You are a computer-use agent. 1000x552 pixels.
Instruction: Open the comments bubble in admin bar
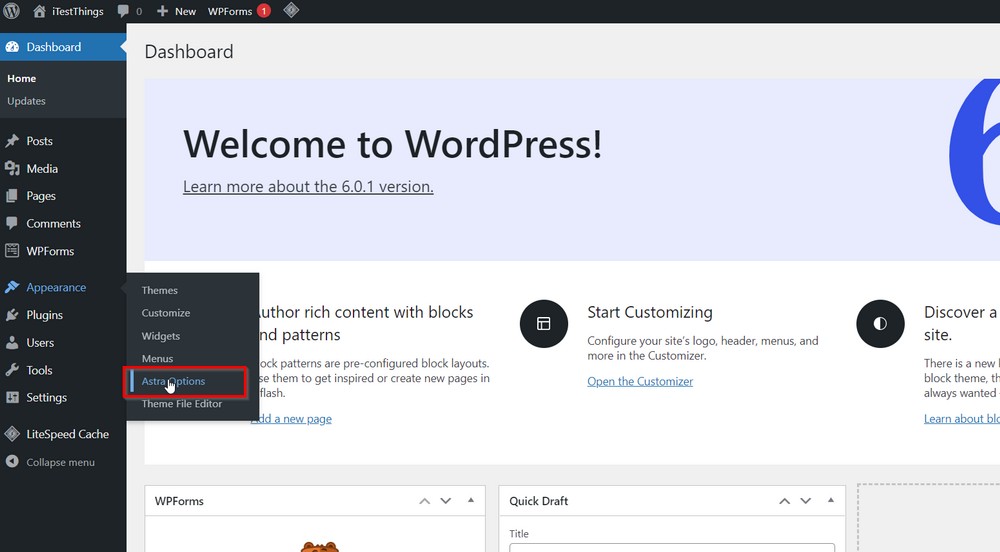(x=123, y=11)
